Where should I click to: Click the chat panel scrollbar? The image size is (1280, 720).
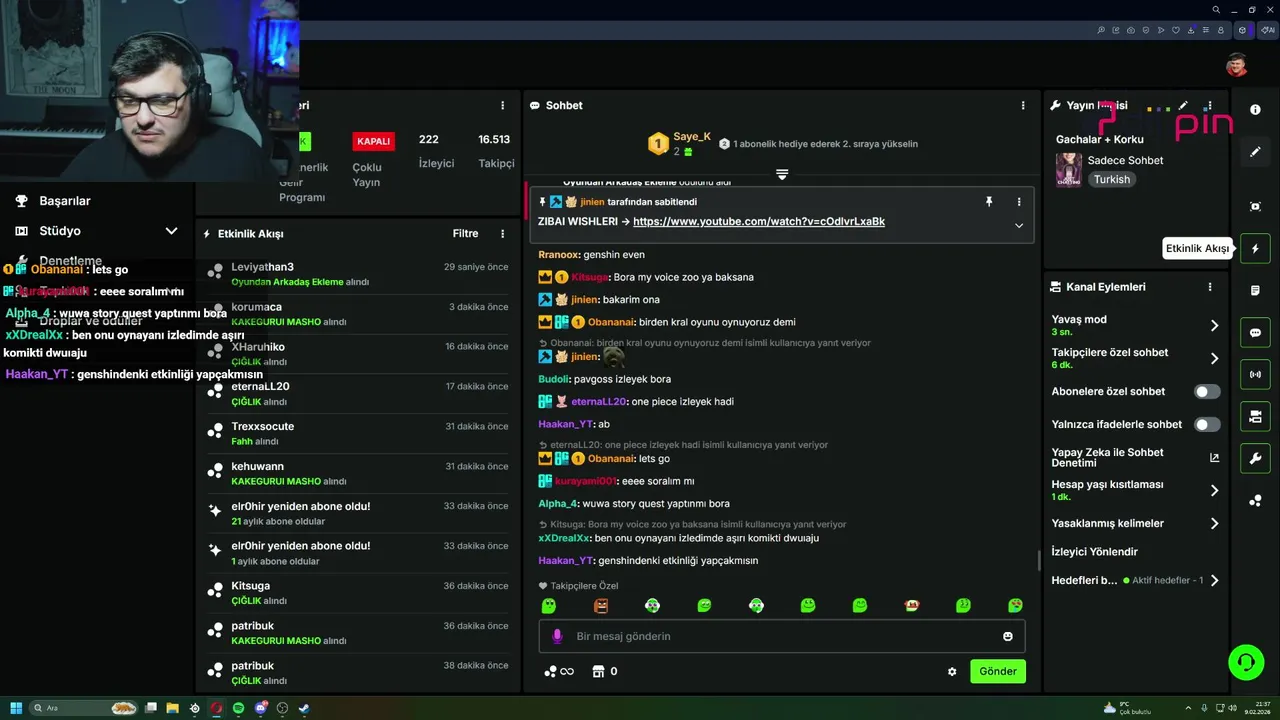pyautogui.click(x=1038, y=559)
